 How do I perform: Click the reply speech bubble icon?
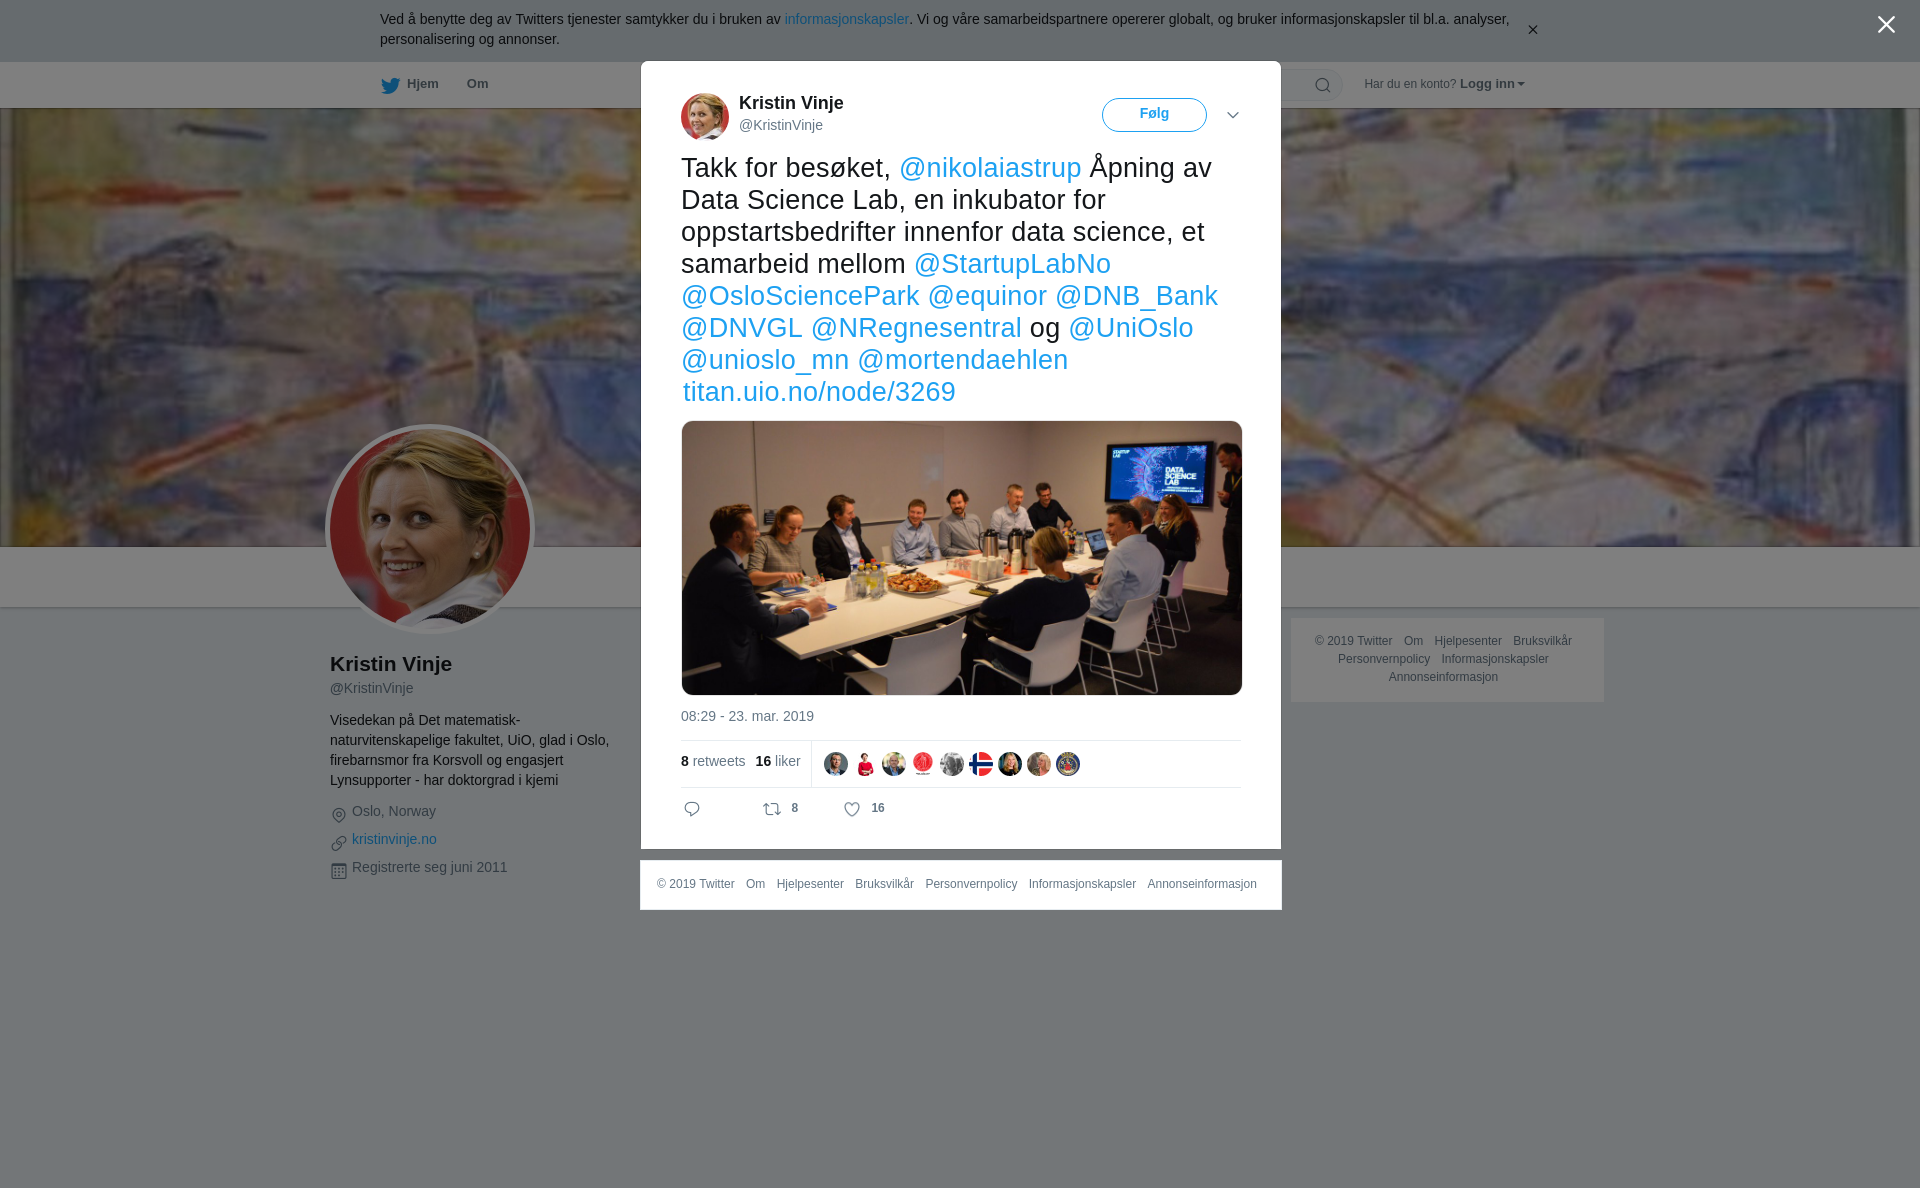click(692, 809)
